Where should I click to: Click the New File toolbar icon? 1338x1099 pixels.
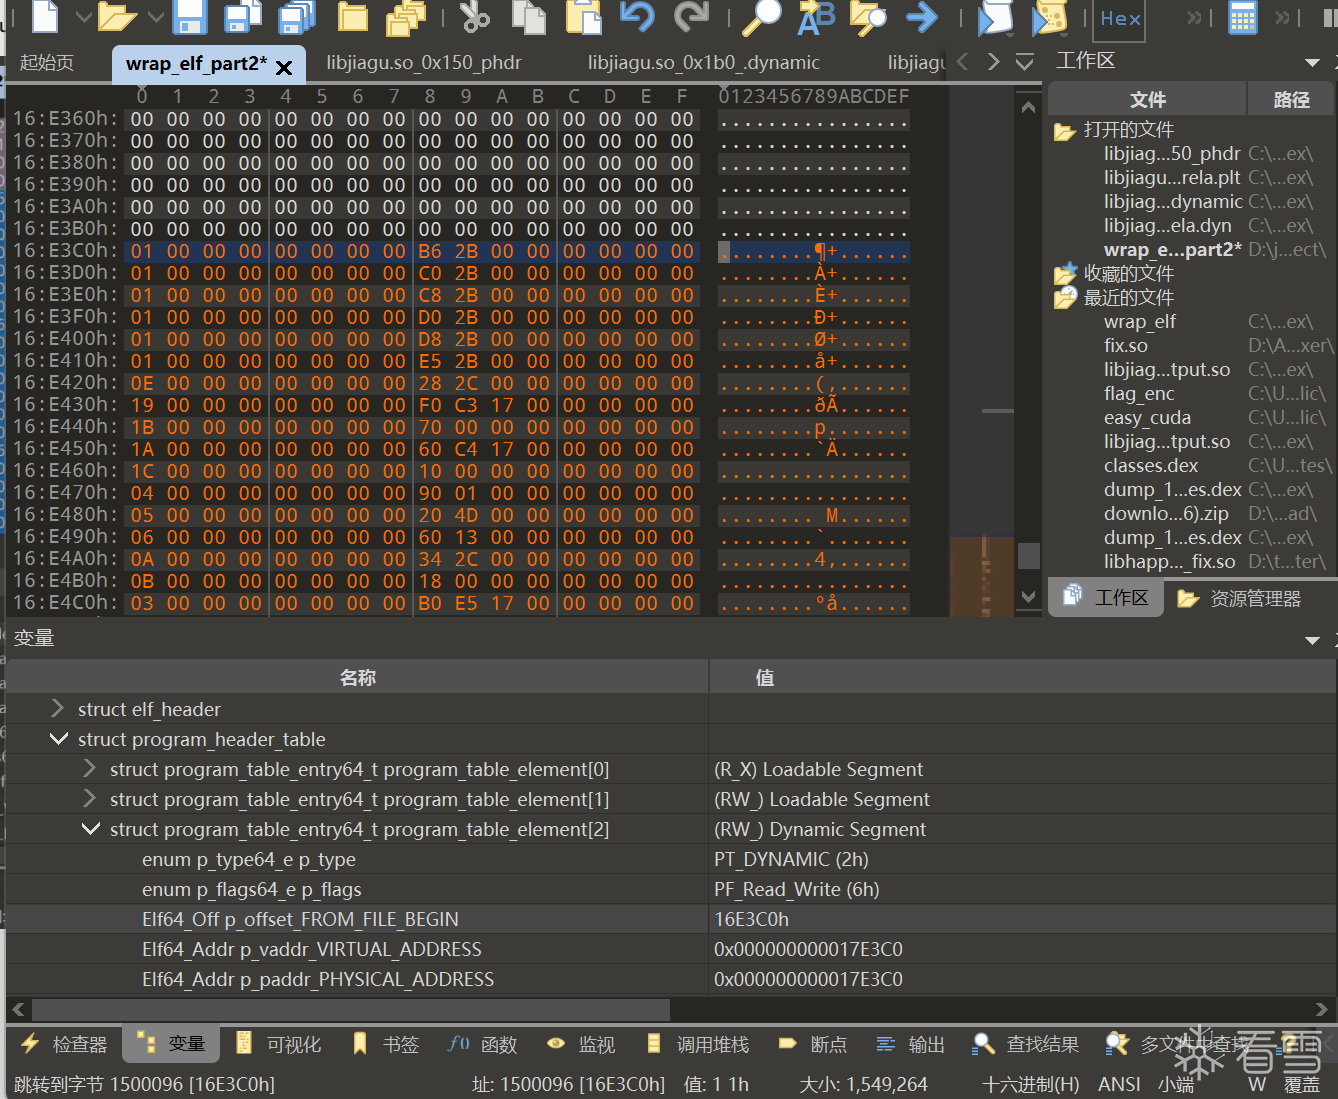(x=46, y=16)
